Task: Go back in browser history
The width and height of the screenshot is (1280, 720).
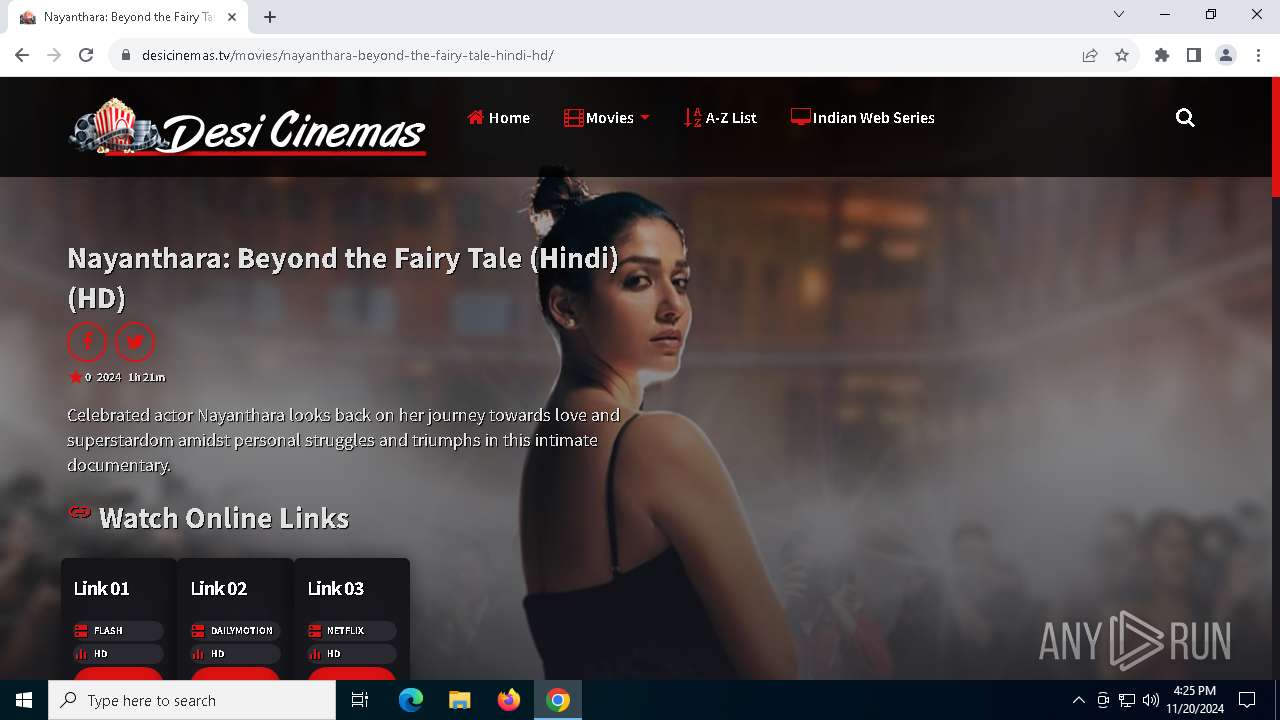Action: [x=22, y=55]
